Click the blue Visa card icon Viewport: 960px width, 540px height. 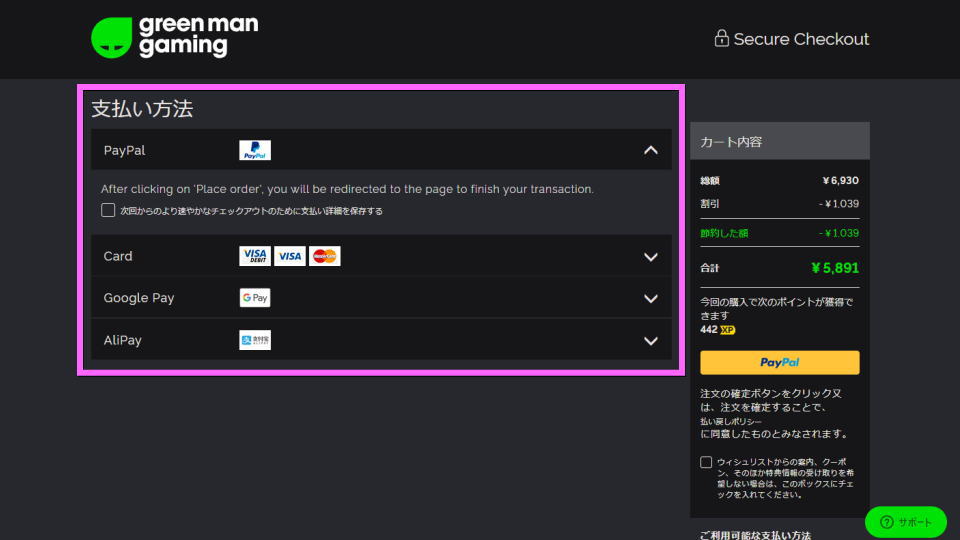coord(290,256)
